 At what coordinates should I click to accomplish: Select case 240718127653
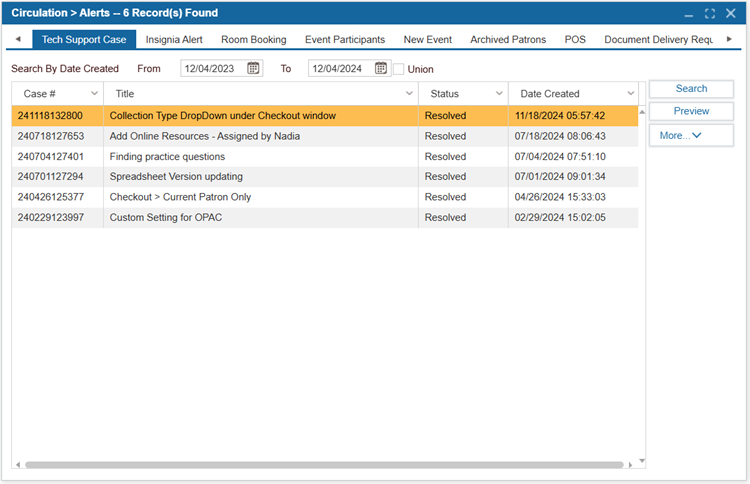(51, 136)
